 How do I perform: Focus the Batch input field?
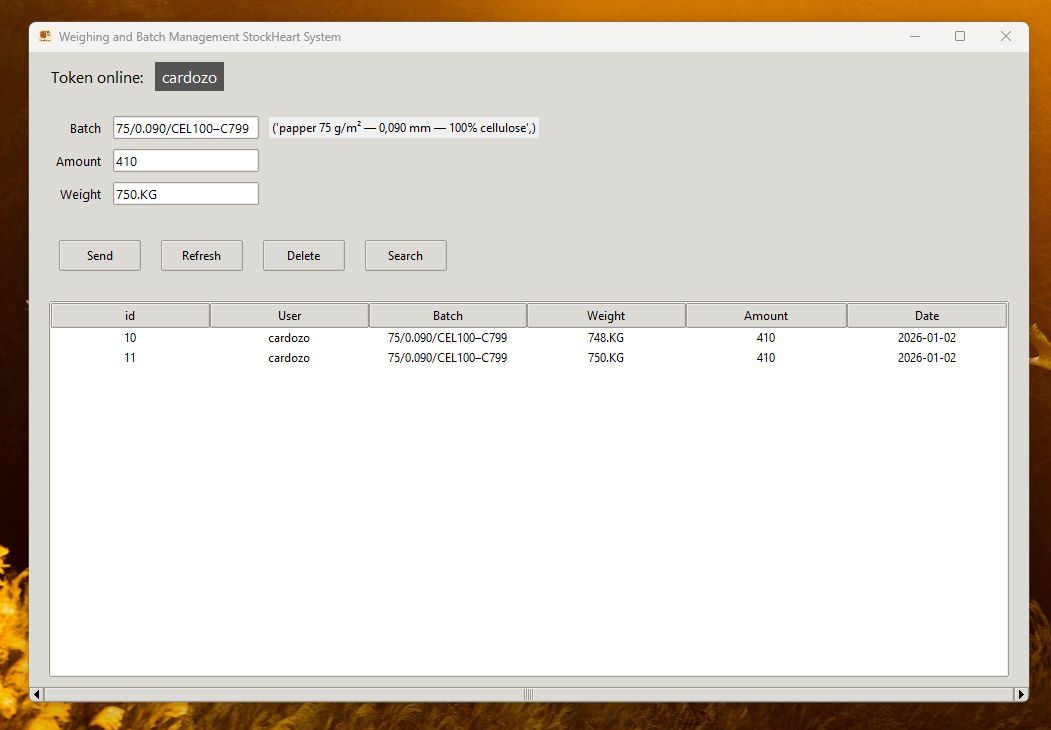tap(185, 128)
